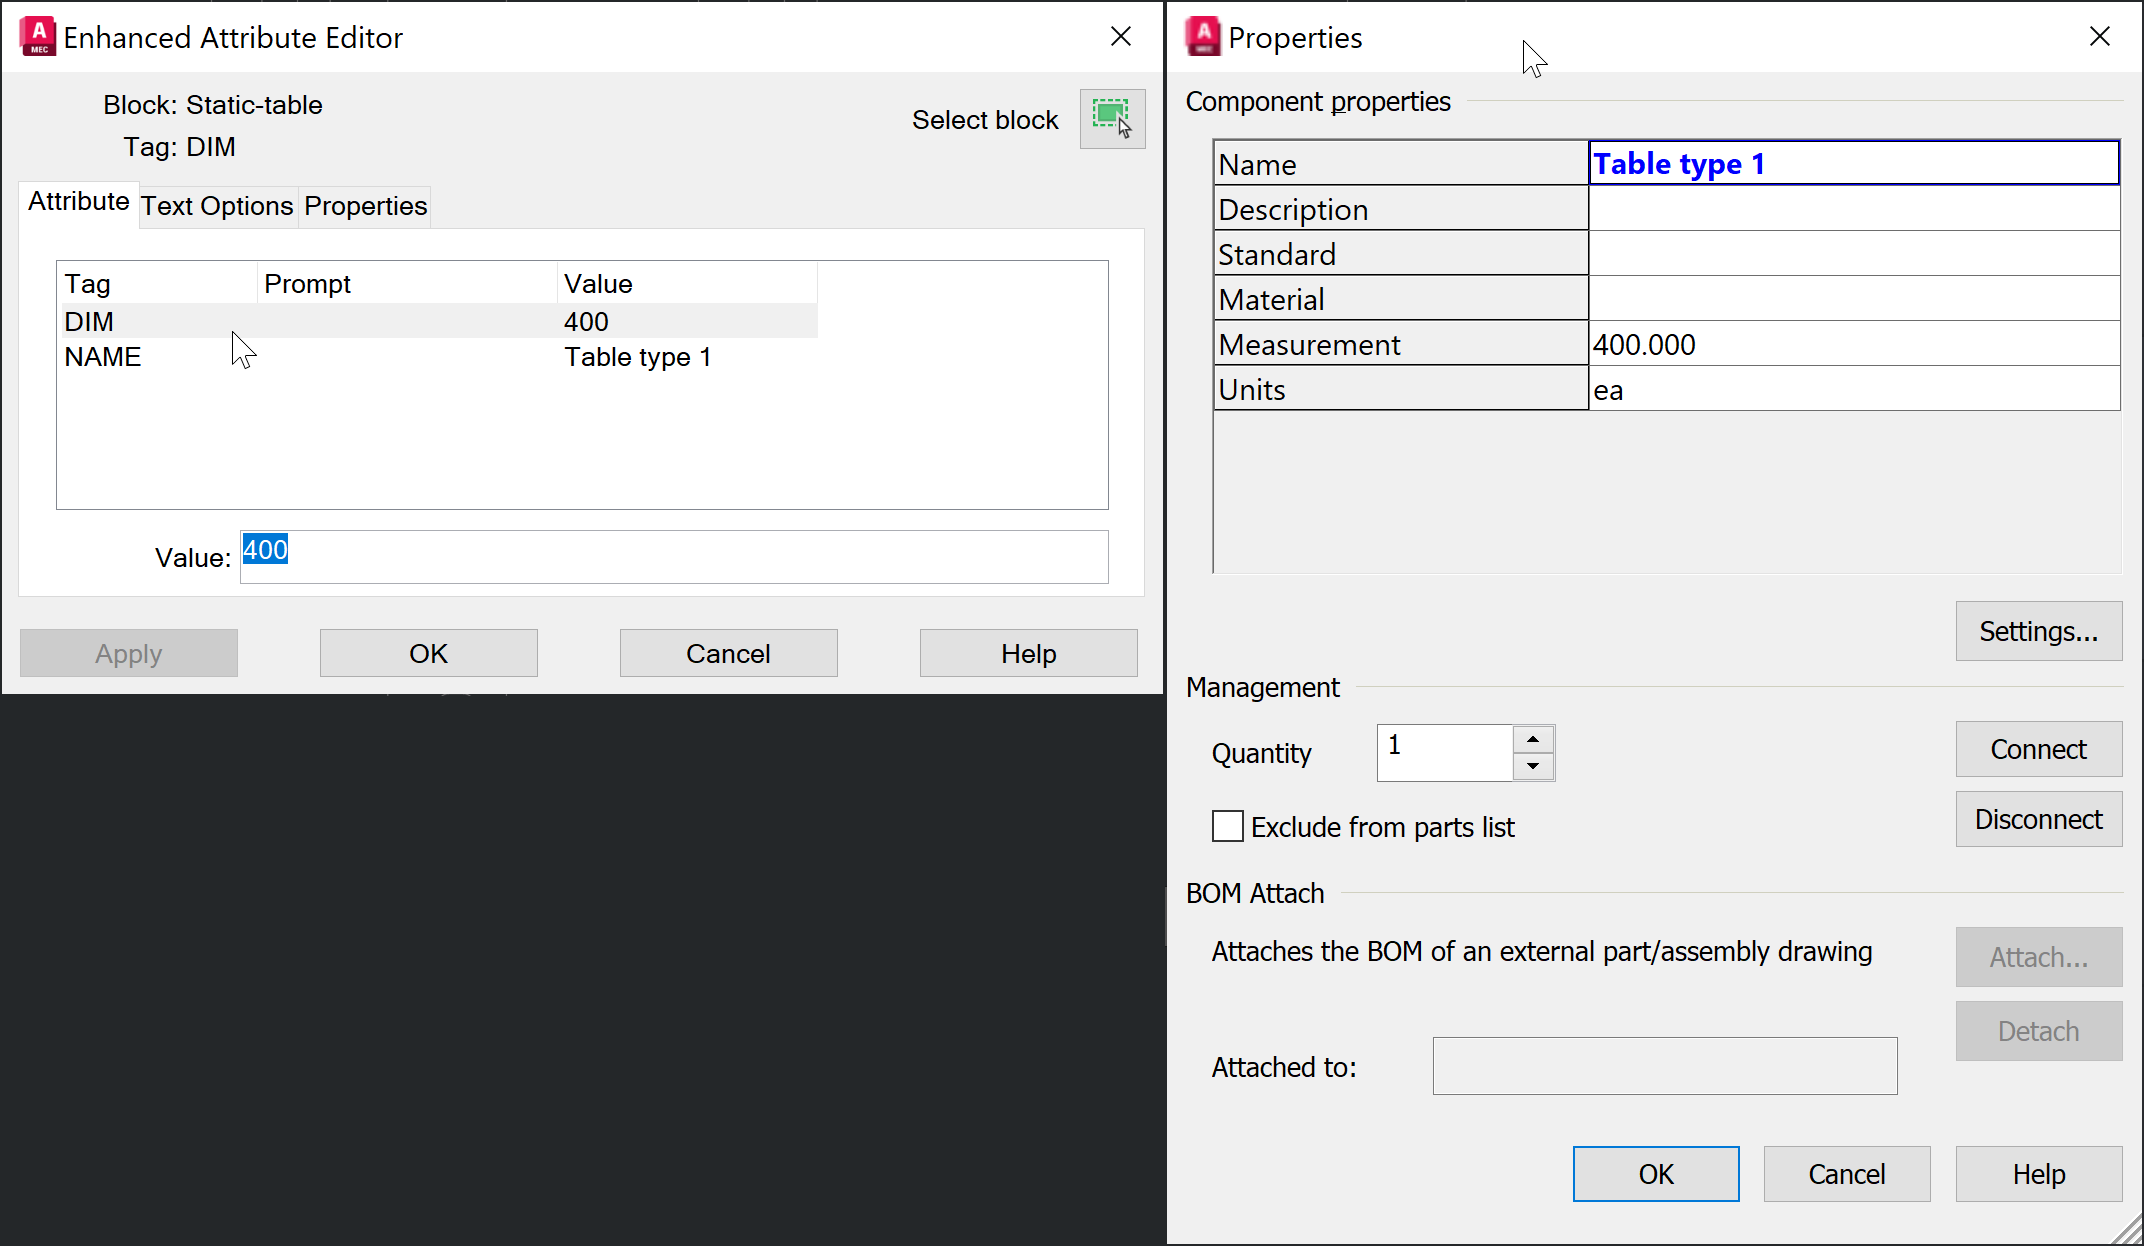Click the grayed-out Apply button
Image resolution: width=2144 pixels, height=1246 pixels.
click(x=128, y=652)
